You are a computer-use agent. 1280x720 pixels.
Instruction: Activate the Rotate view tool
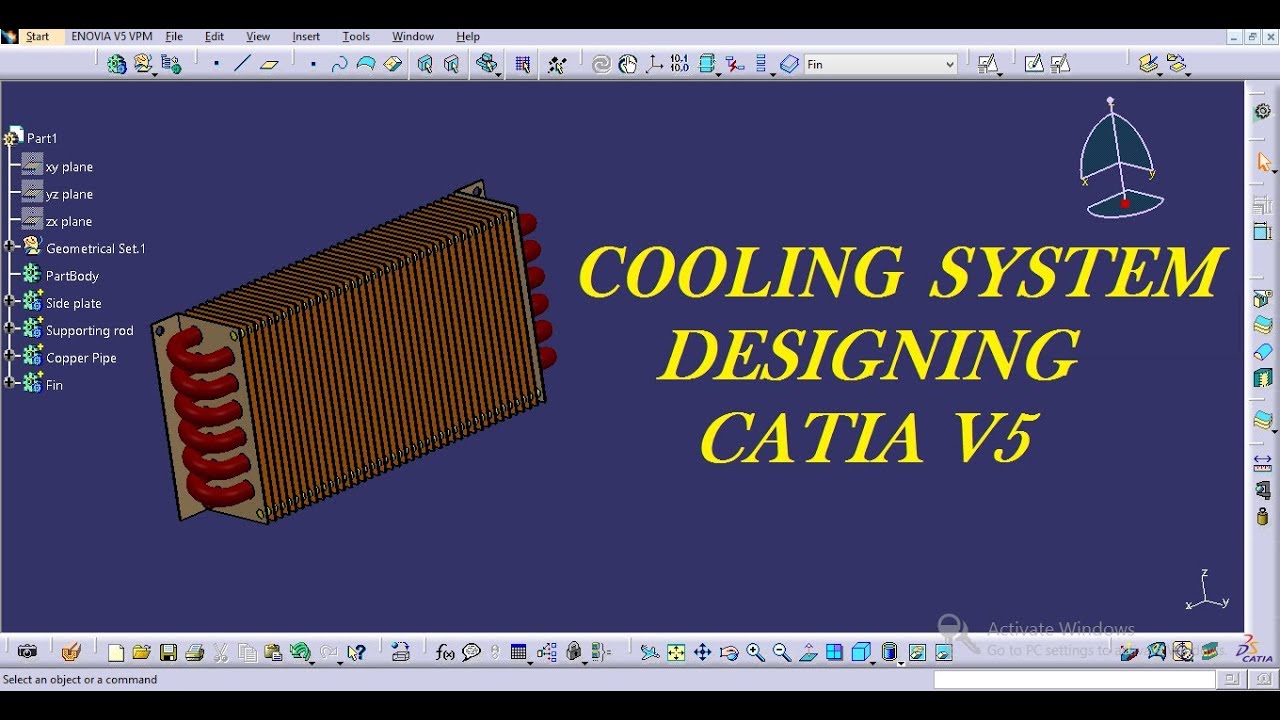729,653
